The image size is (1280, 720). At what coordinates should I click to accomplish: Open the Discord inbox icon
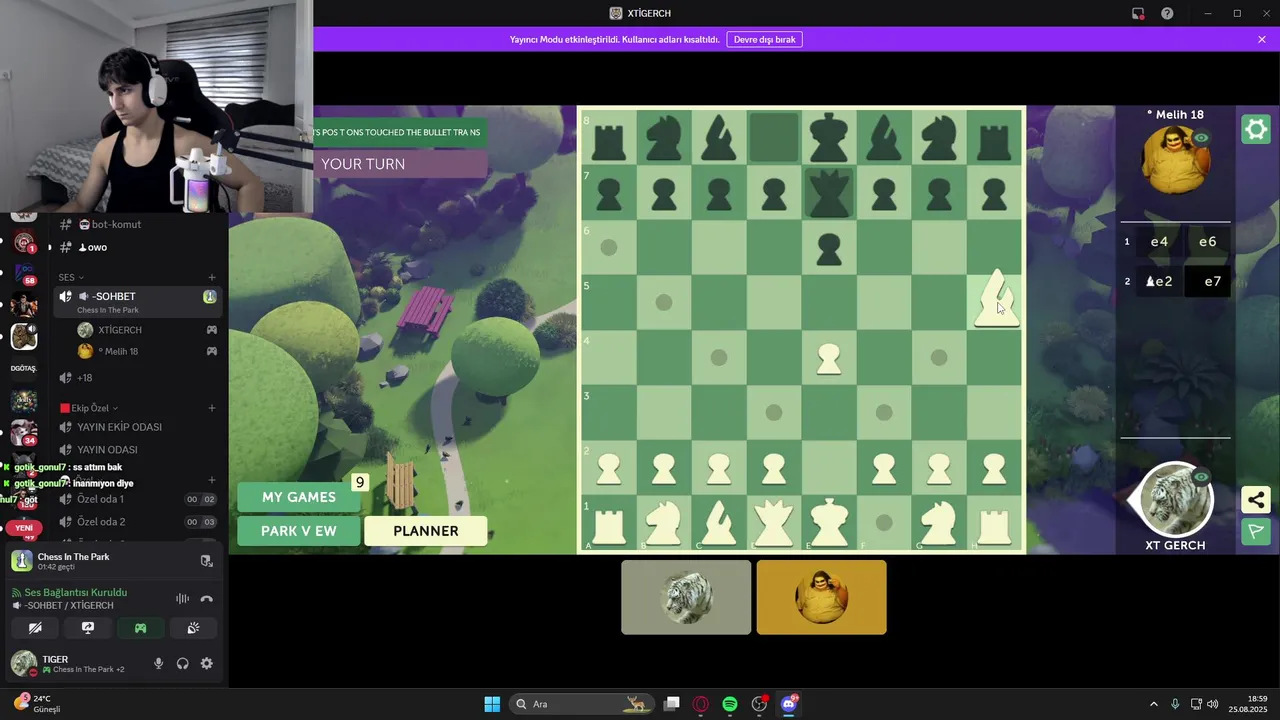[1138, 13]
